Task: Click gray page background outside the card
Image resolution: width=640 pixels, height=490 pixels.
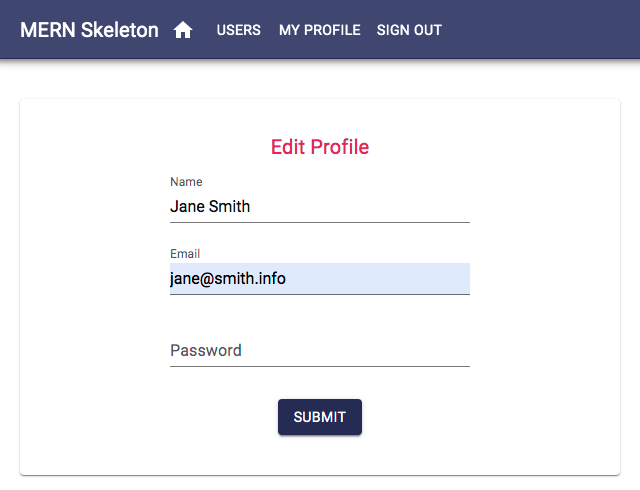Action: point(320,80)
